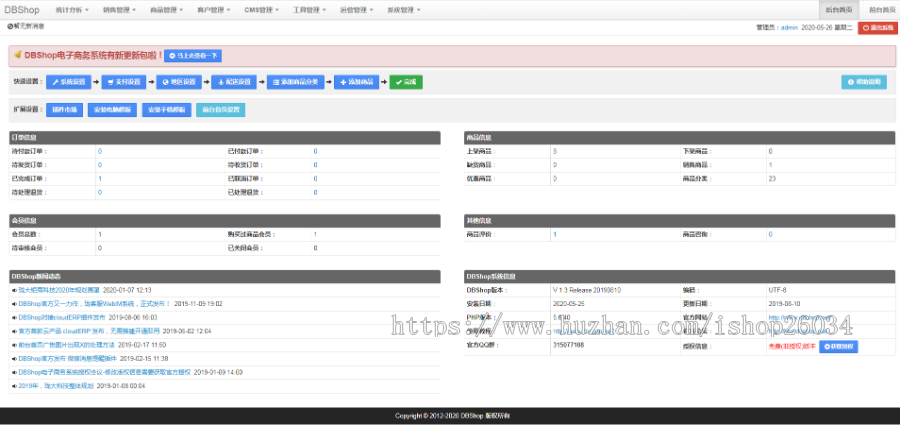900x442 pixels.
Task: Open the cancelled orders count link
Action: [x=315, y=179]
